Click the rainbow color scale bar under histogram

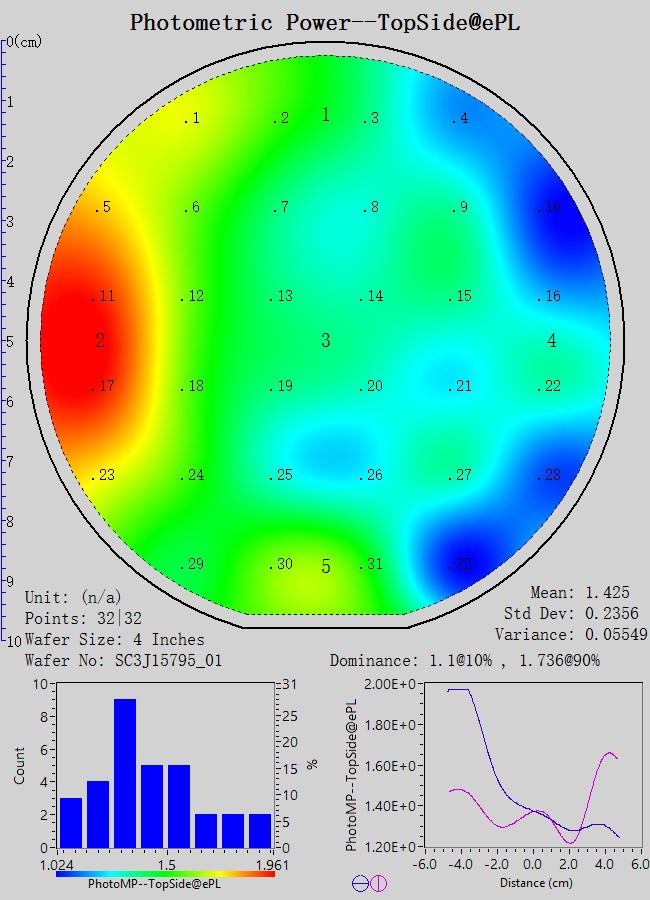coord(166,873)
